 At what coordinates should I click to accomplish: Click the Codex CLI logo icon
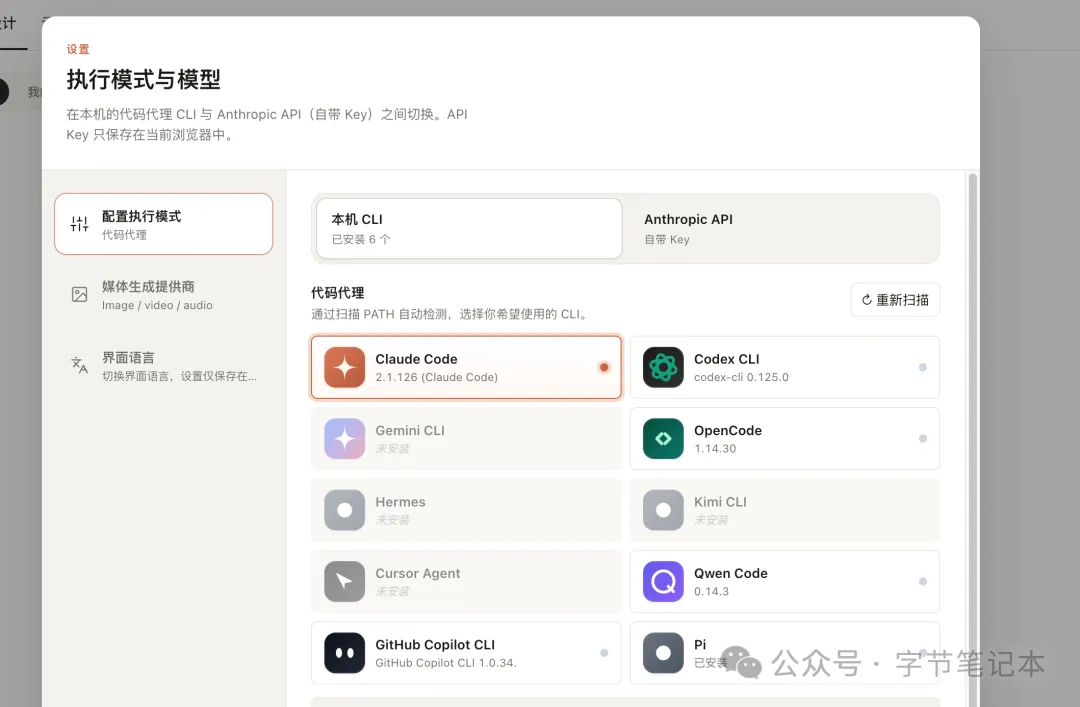pyautogui.click(x=663, y=367)
